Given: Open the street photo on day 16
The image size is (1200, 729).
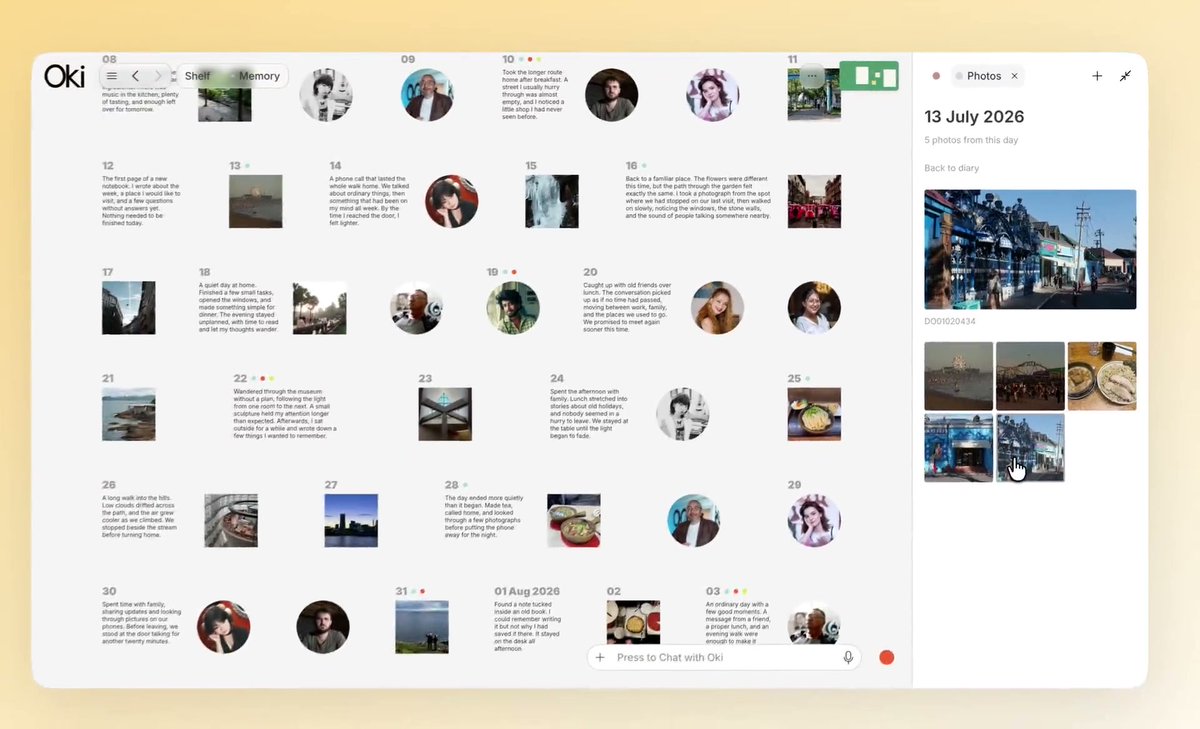Looking at the screenshot, I should click(x=814, y=201).
